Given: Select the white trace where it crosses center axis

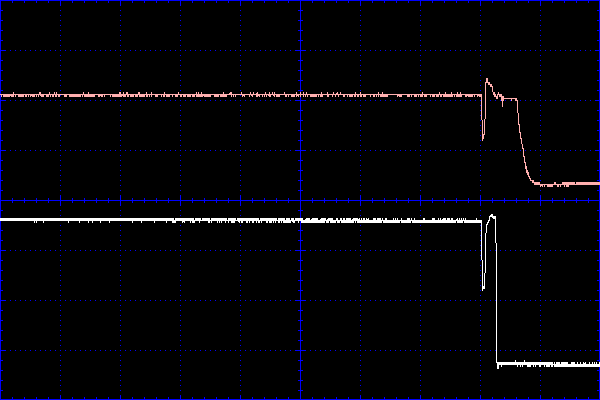Looking at the screenshot, I should pos(300,219).
